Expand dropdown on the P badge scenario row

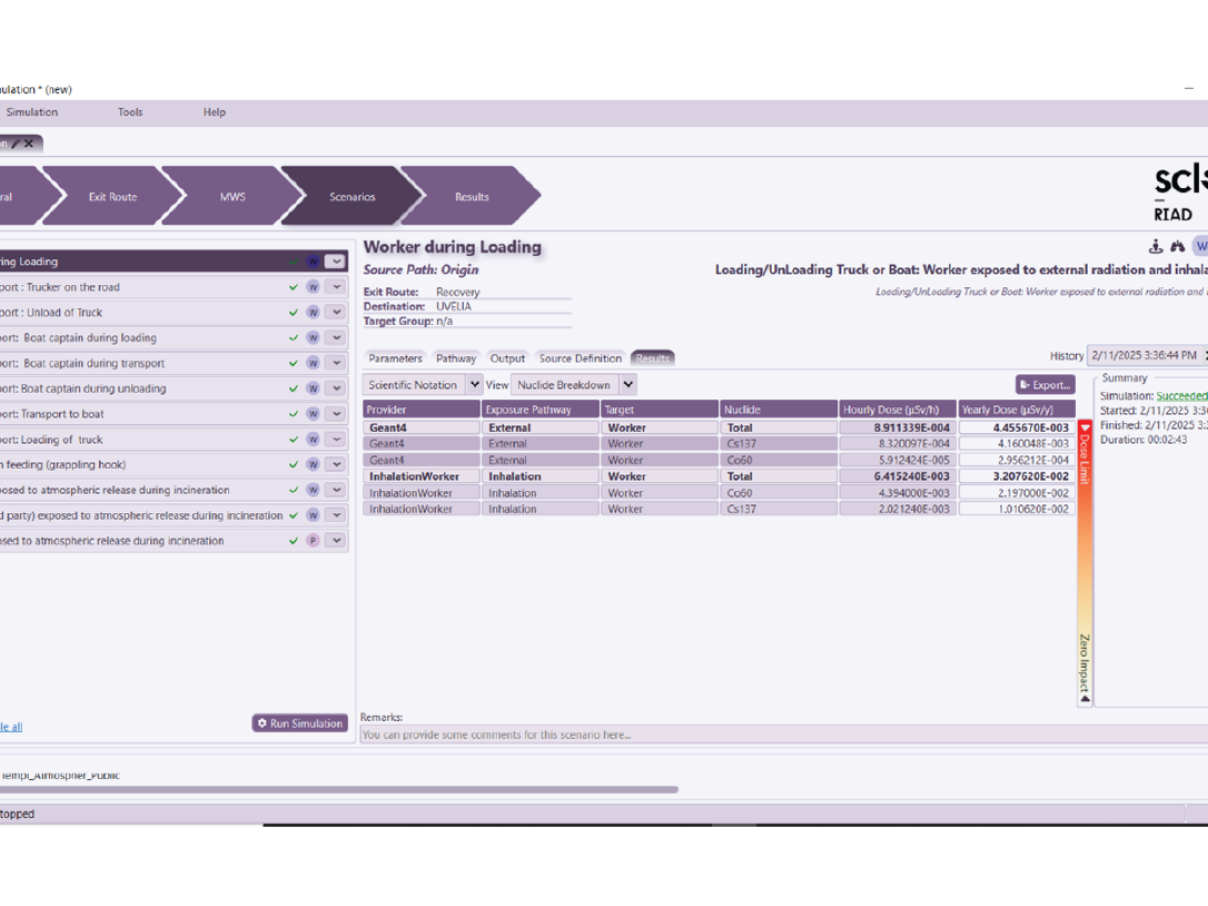point(336,541)
